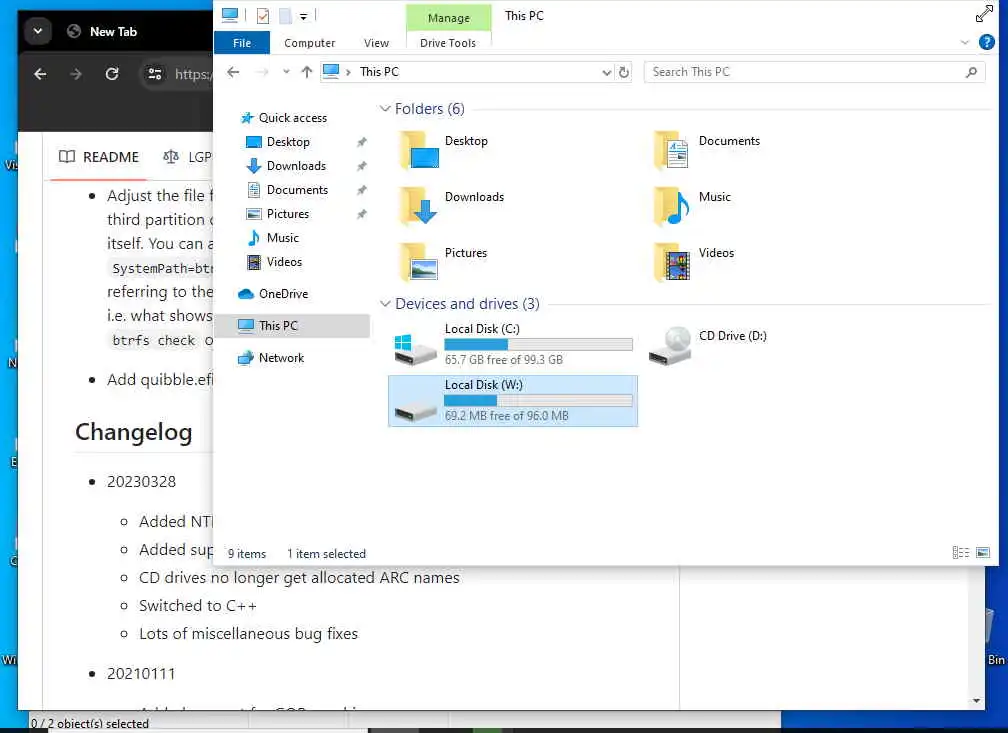Open the Customize Quick Access Toolbar dropdown

pos(303,16)
